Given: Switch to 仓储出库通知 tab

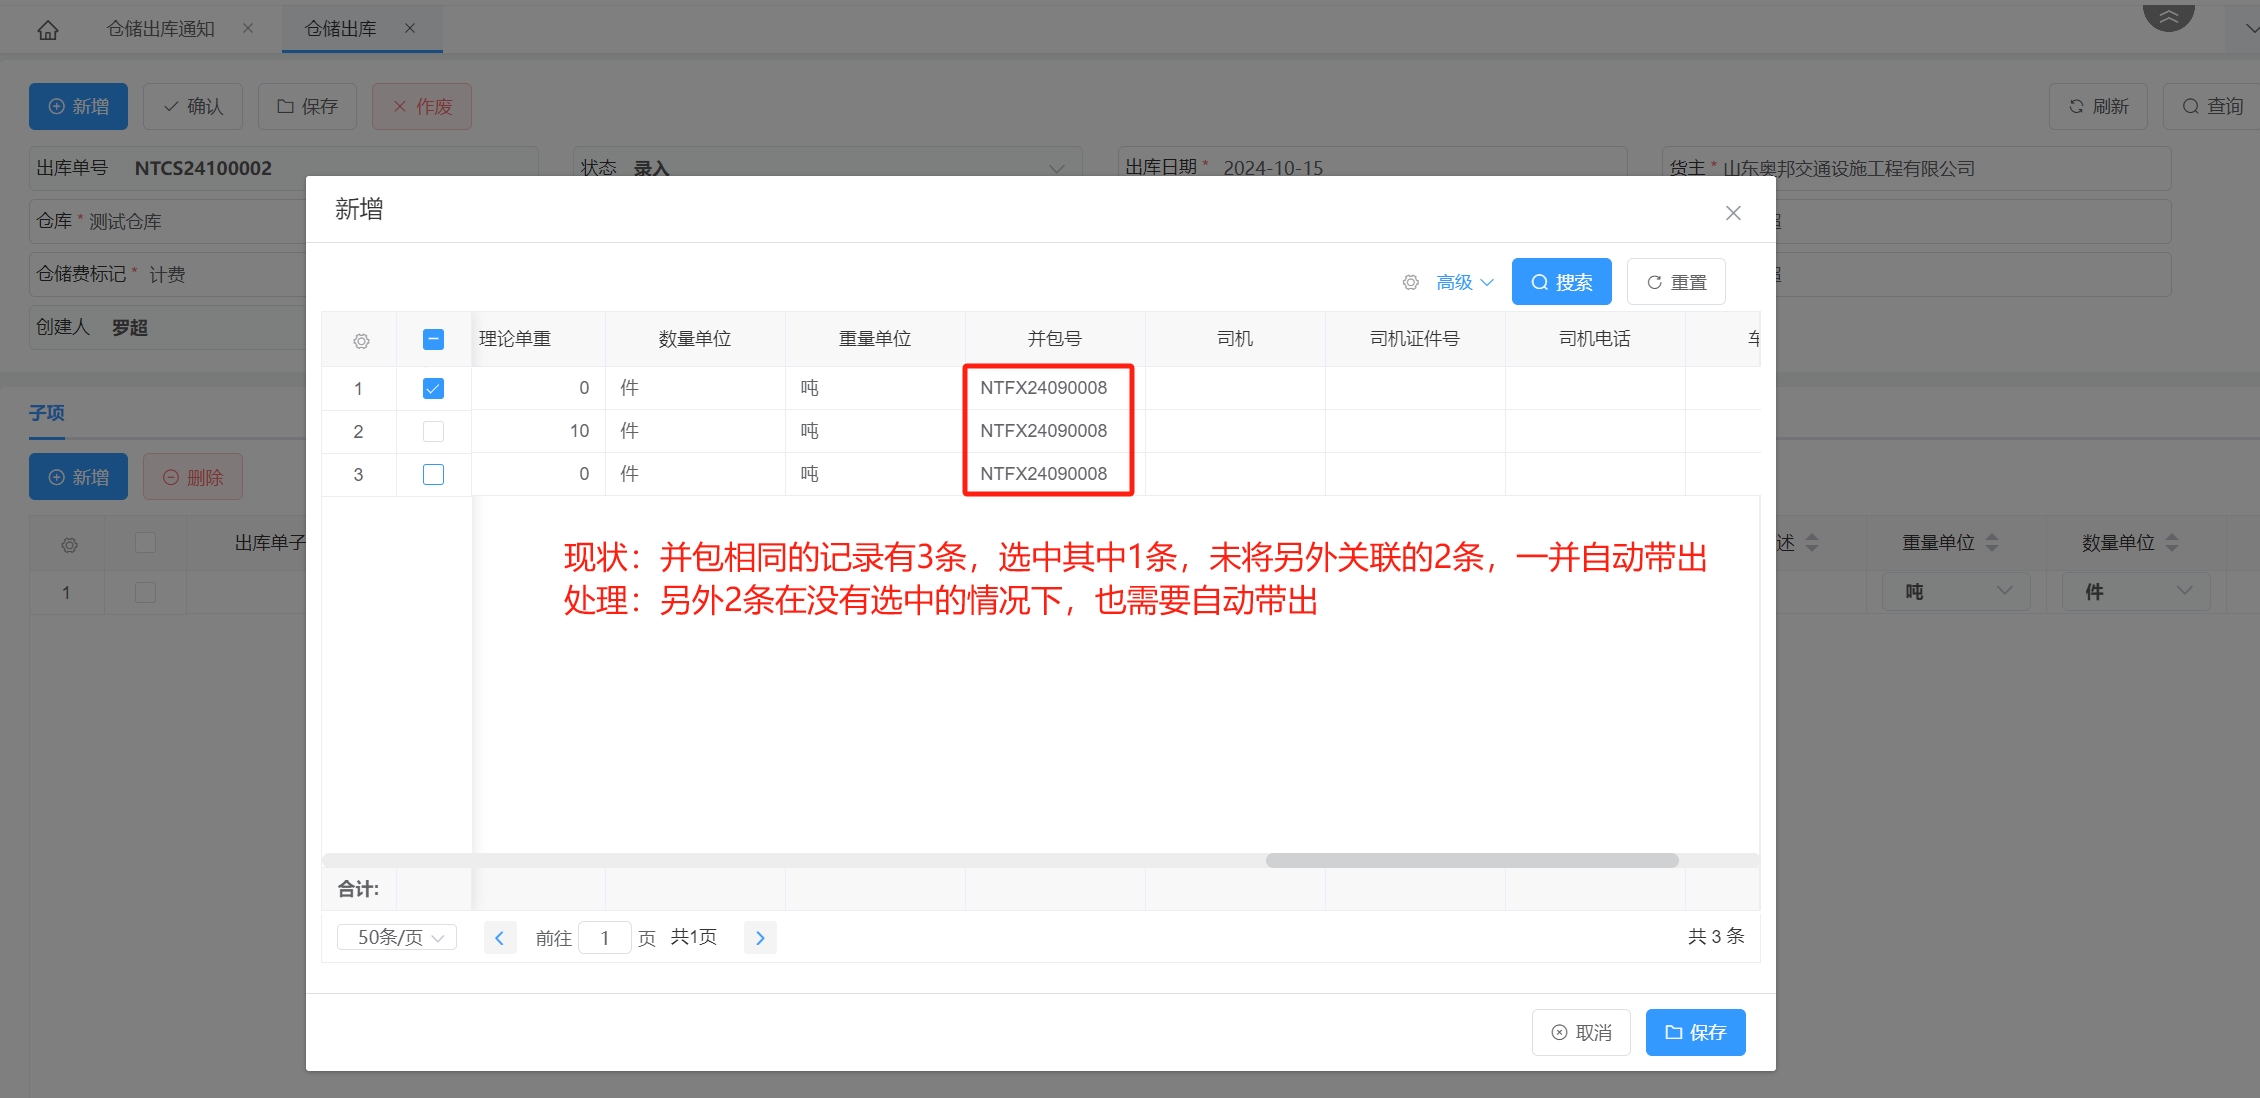Looking at the screenshot, I should click(x=161, y=29).
